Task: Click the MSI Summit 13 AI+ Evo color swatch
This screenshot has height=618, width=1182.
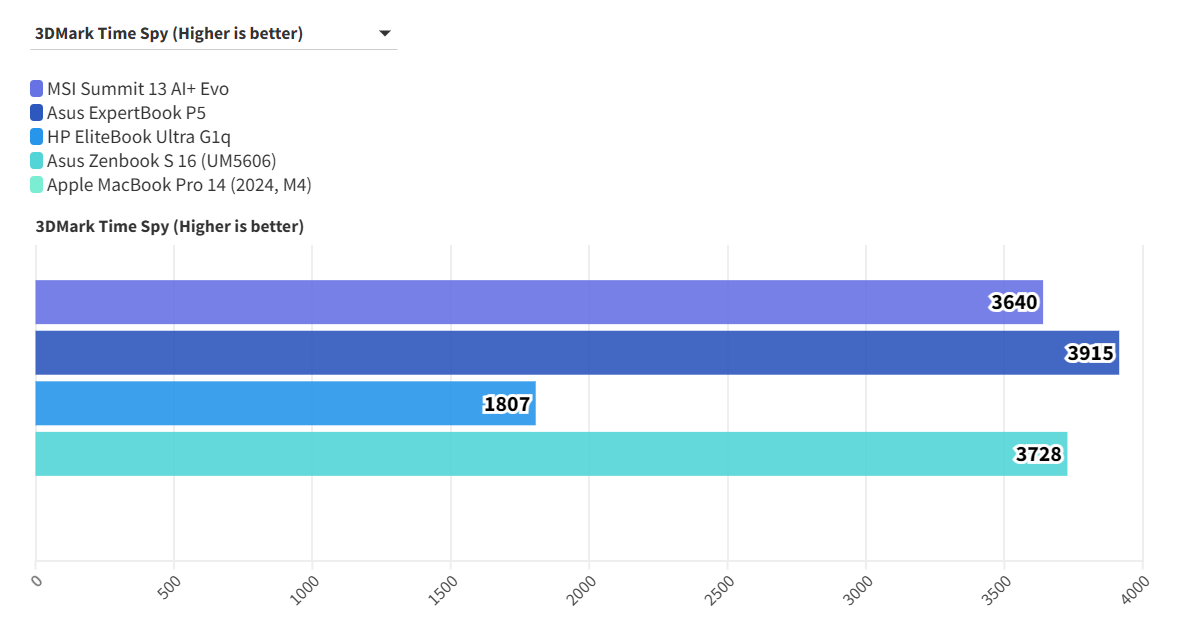Action: pos(37,89)
